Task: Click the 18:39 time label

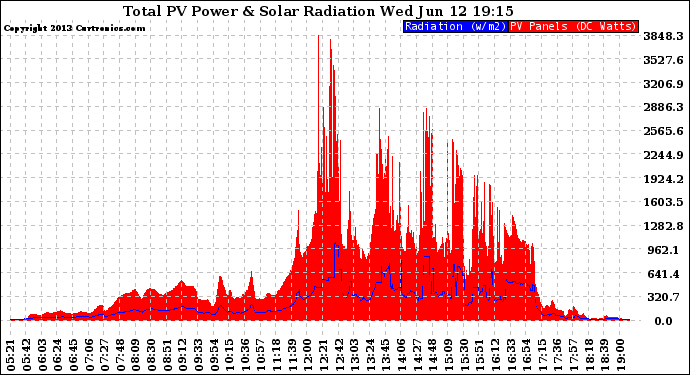Action: coord(605,355)
